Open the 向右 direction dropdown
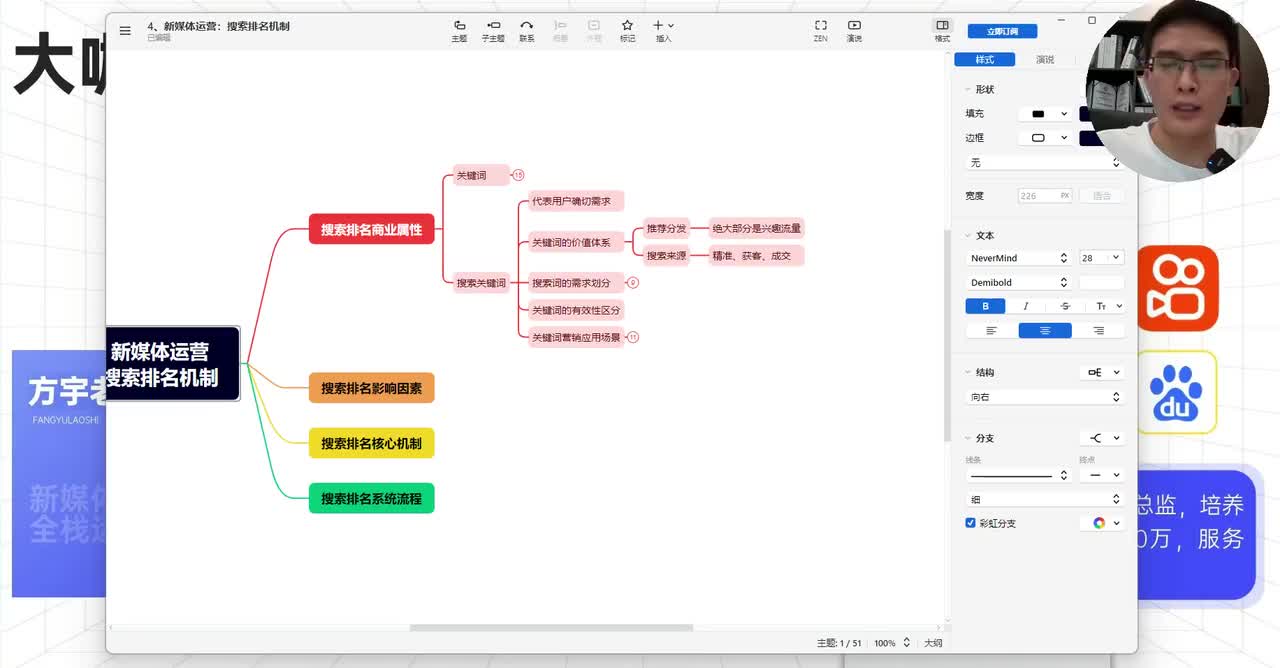The width and height of the screenshot is (1280, 668). click(x=1045, y=397)
